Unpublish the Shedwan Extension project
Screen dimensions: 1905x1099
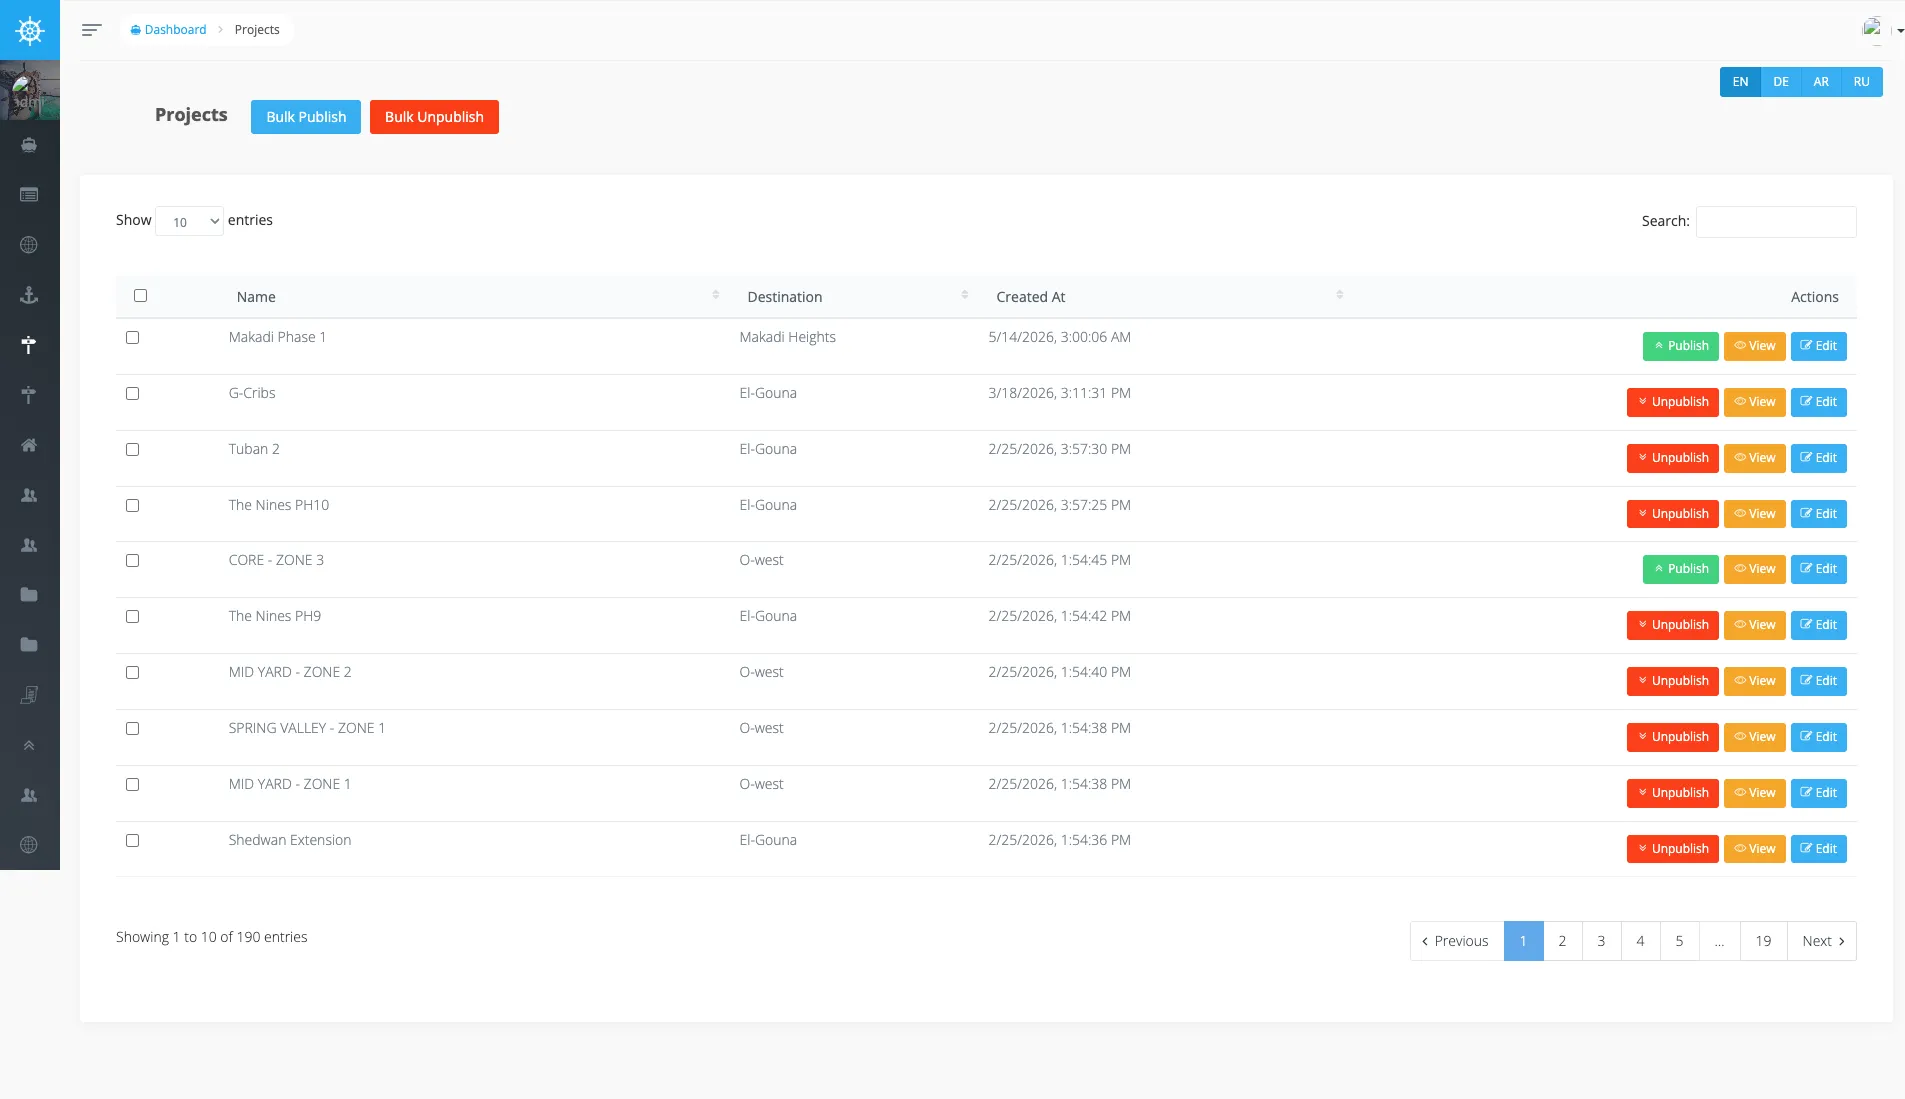(x=1672, y=849)
